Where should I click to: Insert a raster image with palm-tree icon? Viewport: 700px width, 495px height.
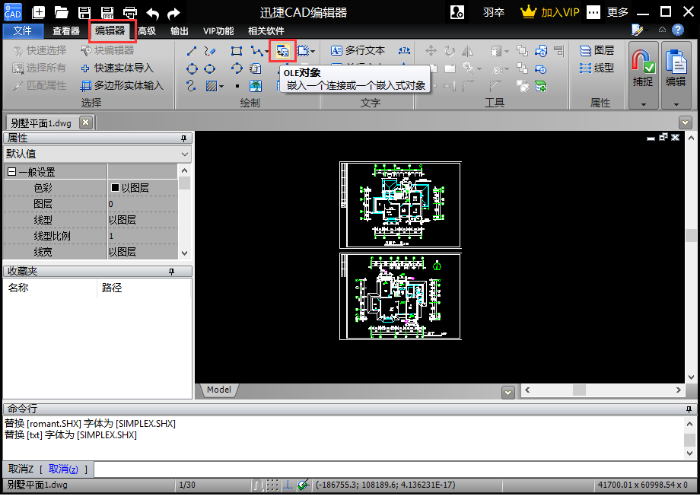coord(255,86)
